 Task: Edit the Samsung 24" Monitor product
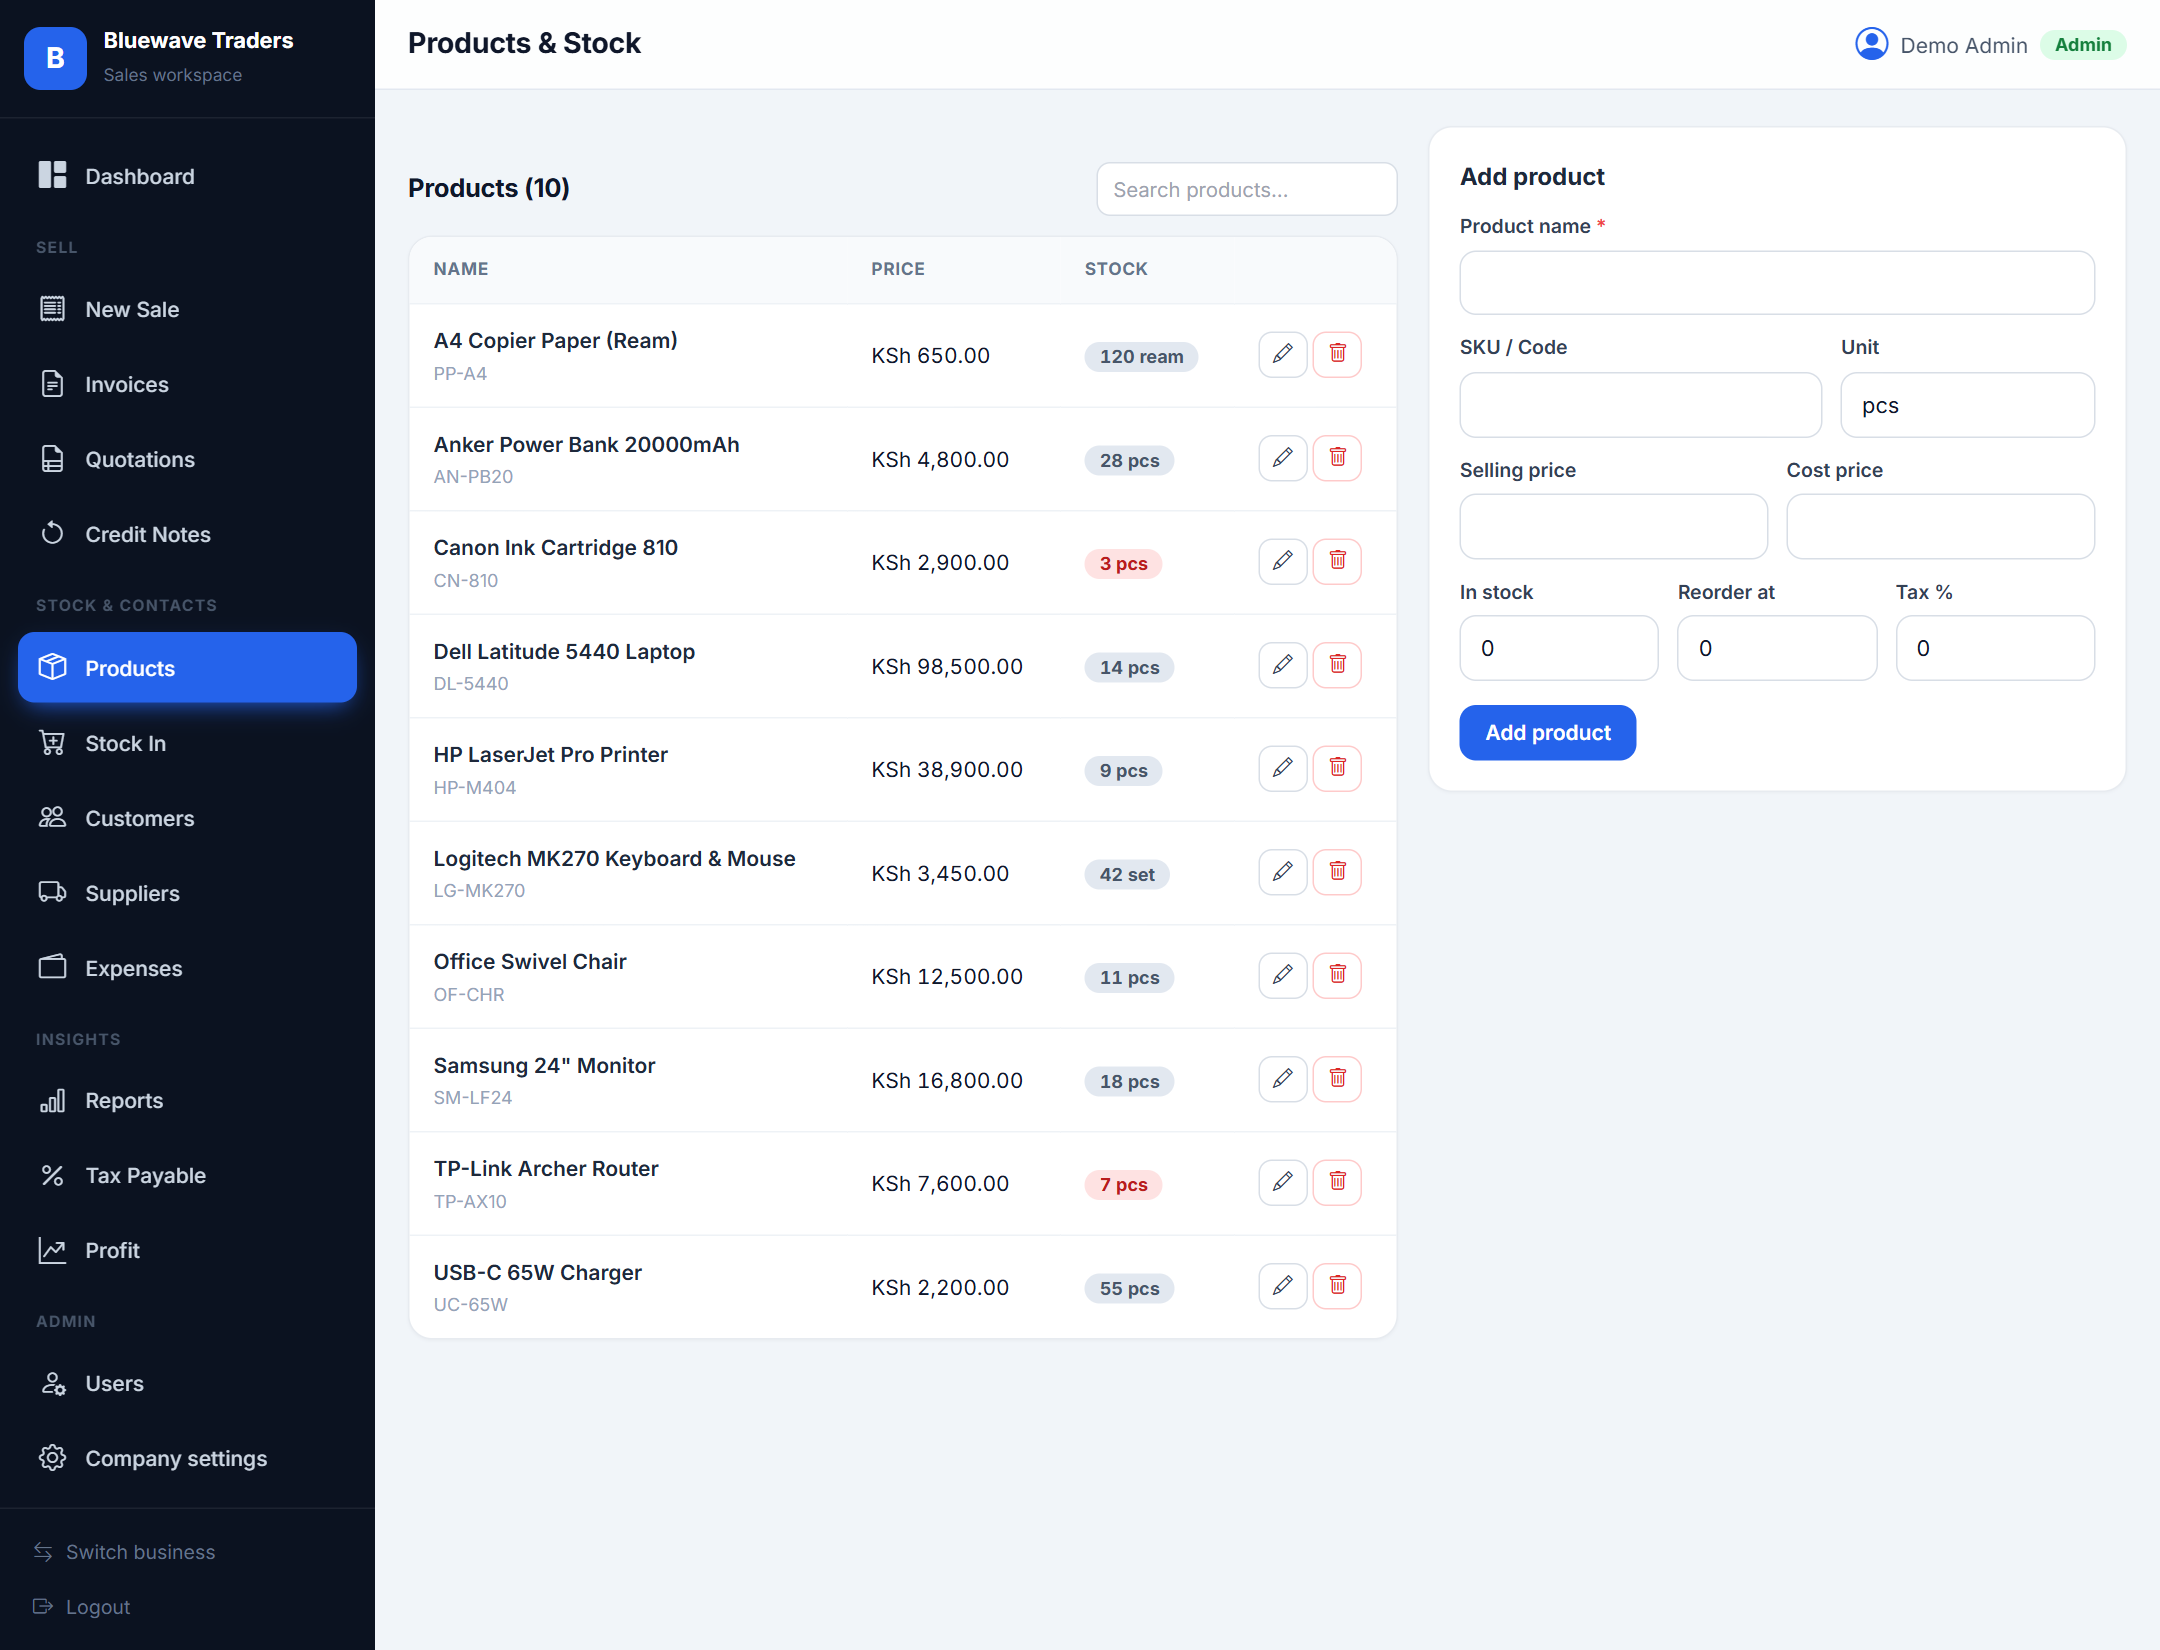[1282, 1079]
